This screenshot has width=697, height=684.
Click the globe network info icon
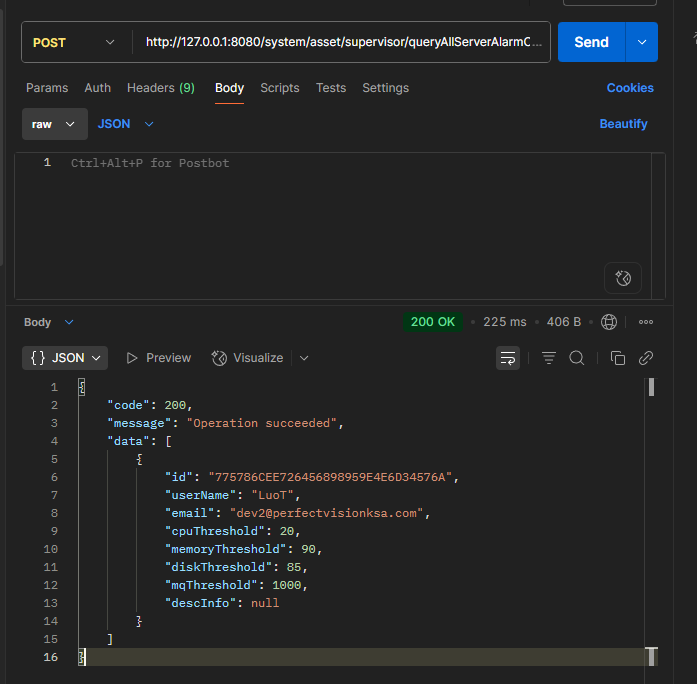610,322
